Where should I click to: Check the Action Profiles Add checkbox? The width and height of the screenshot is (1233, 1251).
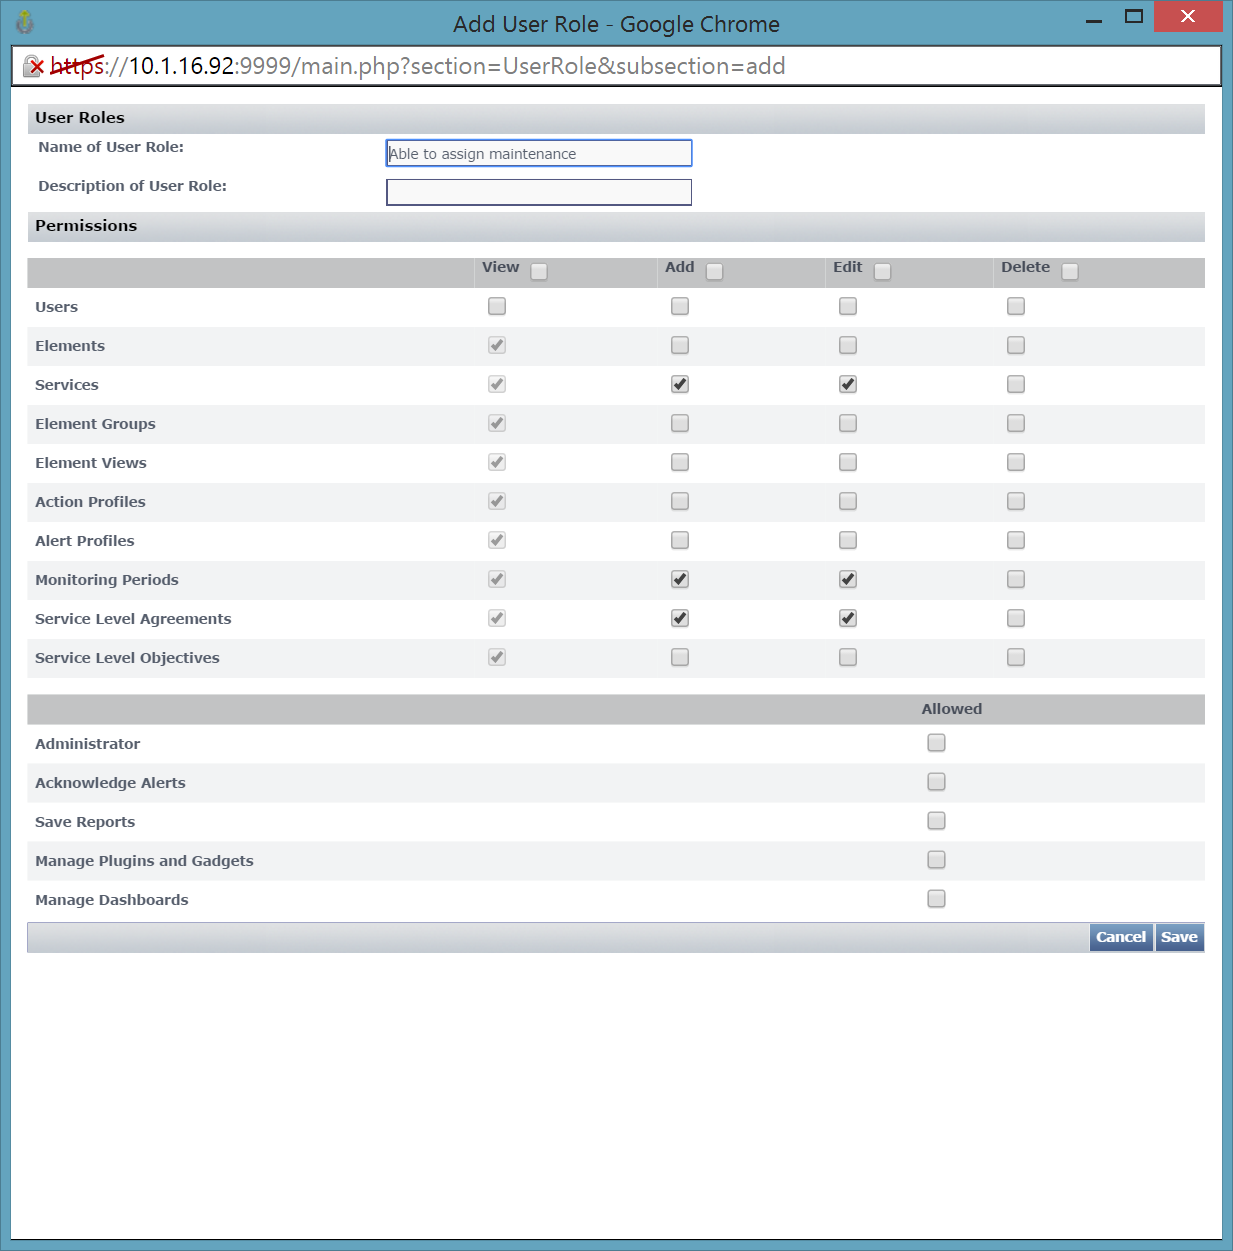pyautogui.click(x=680, y=501)
